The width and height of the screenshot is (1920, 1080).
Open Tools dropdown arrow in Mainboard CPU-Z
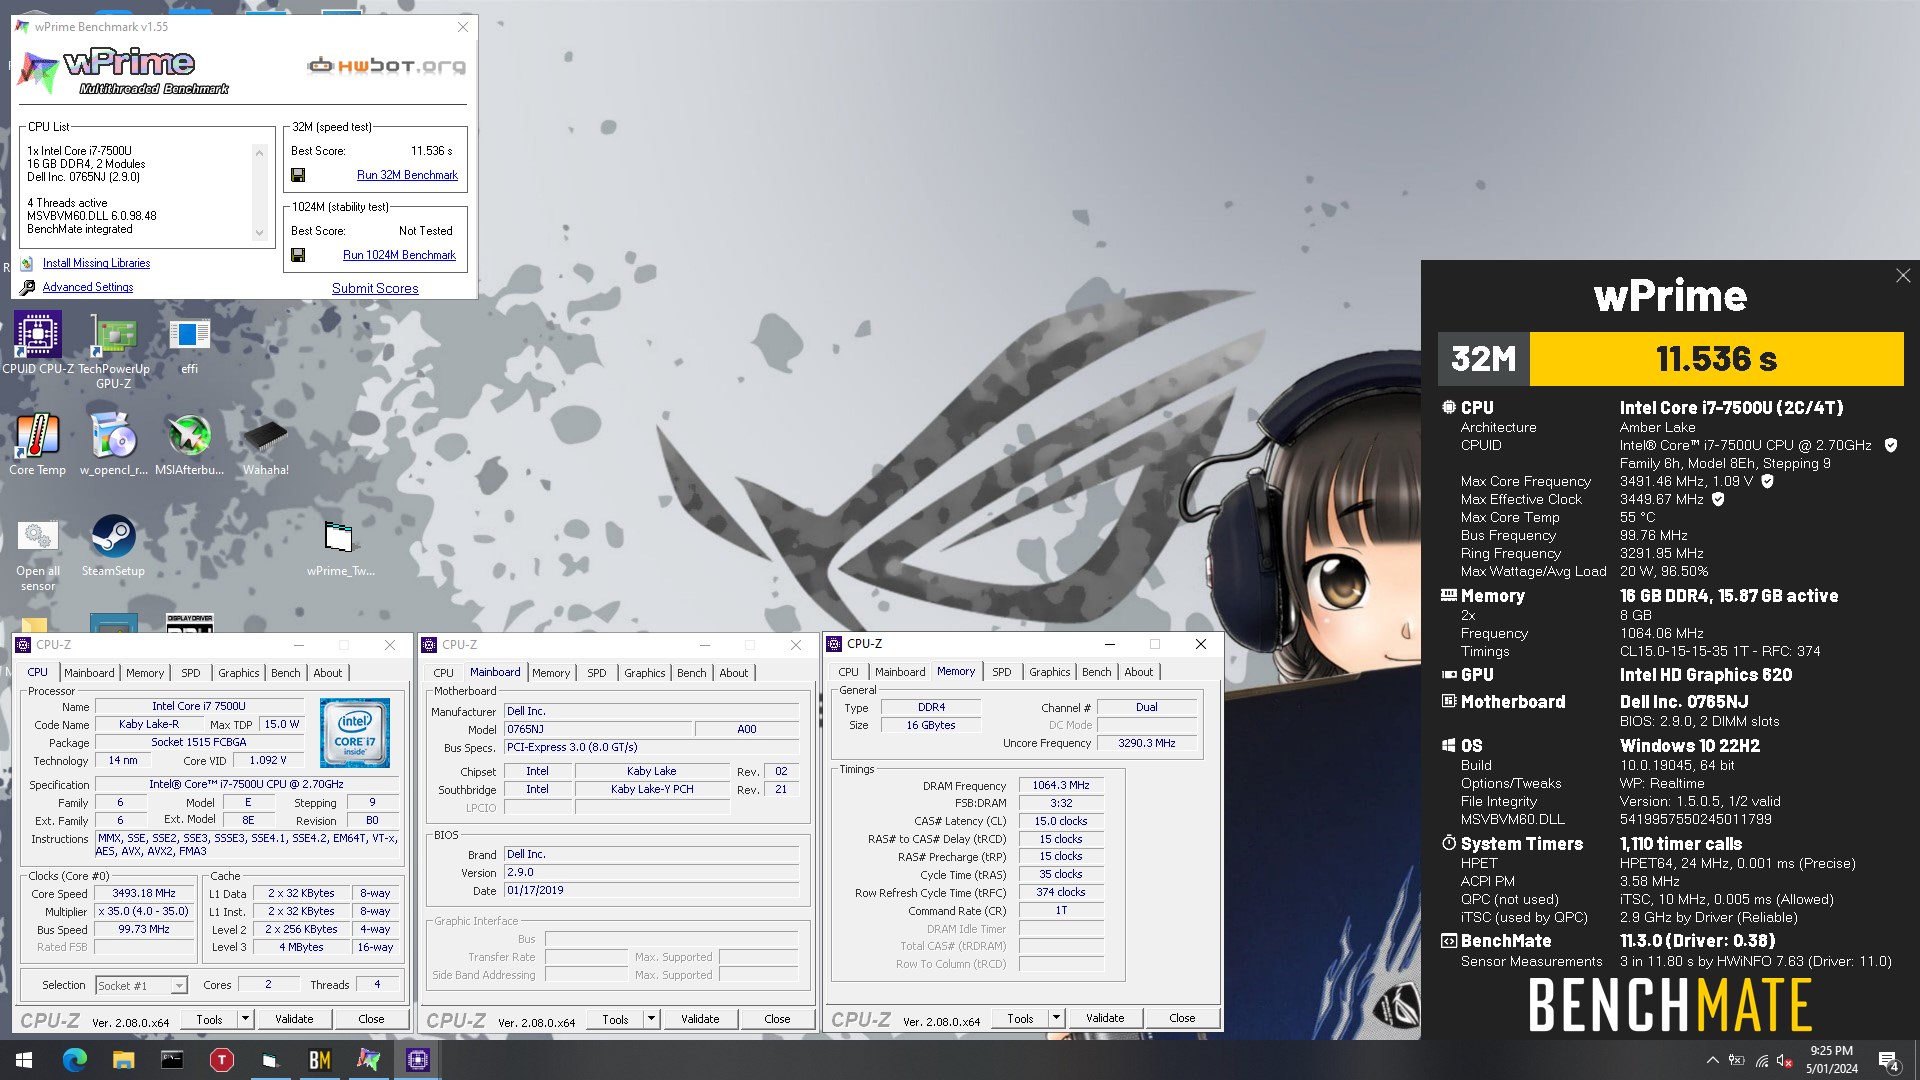pyautogui.click(x=651, y=1019)
